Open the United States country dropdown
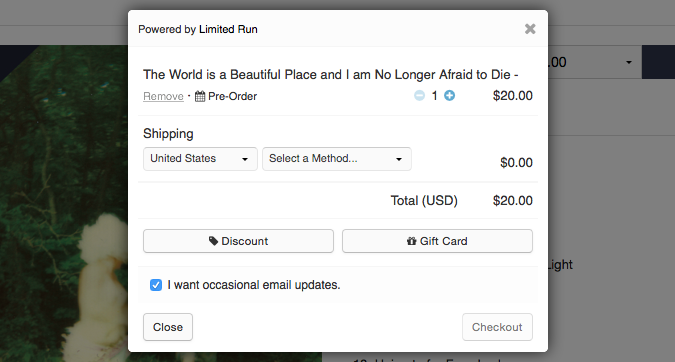Screen dimensions: 675x362 (x=200, y=159)
